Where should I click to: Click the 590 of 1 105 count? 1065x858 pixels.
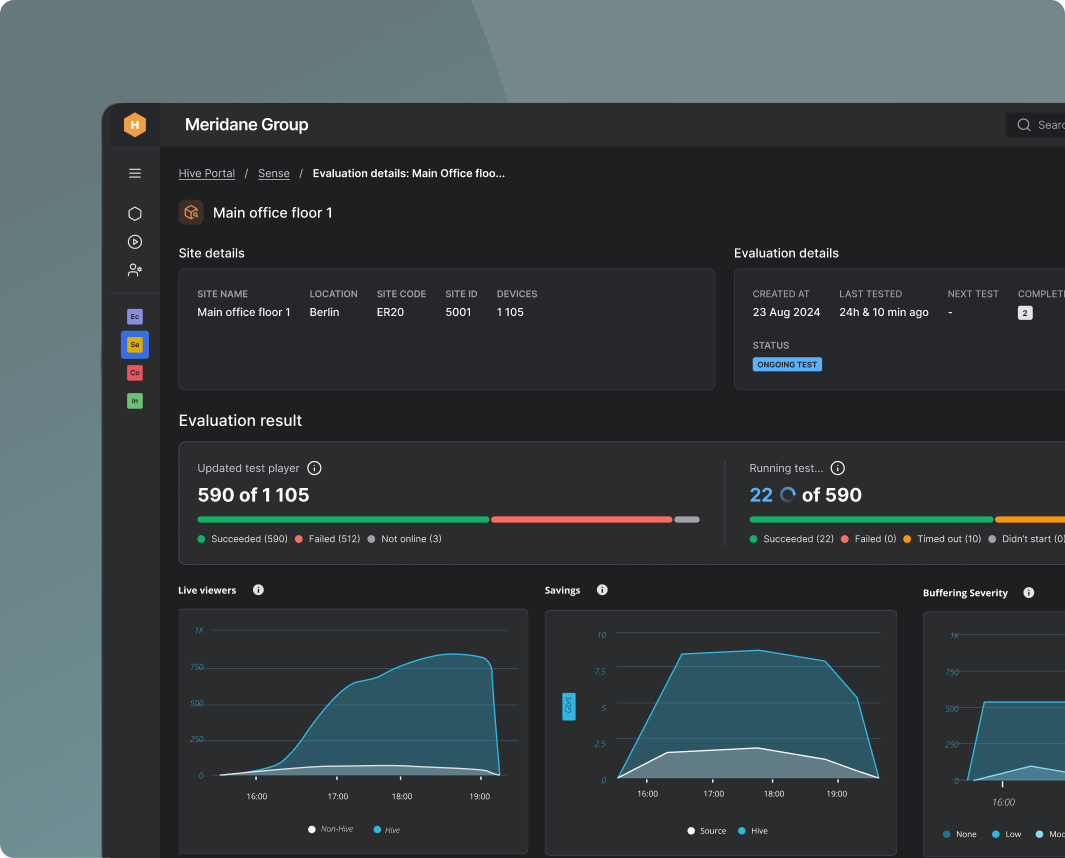click(253, 495)
